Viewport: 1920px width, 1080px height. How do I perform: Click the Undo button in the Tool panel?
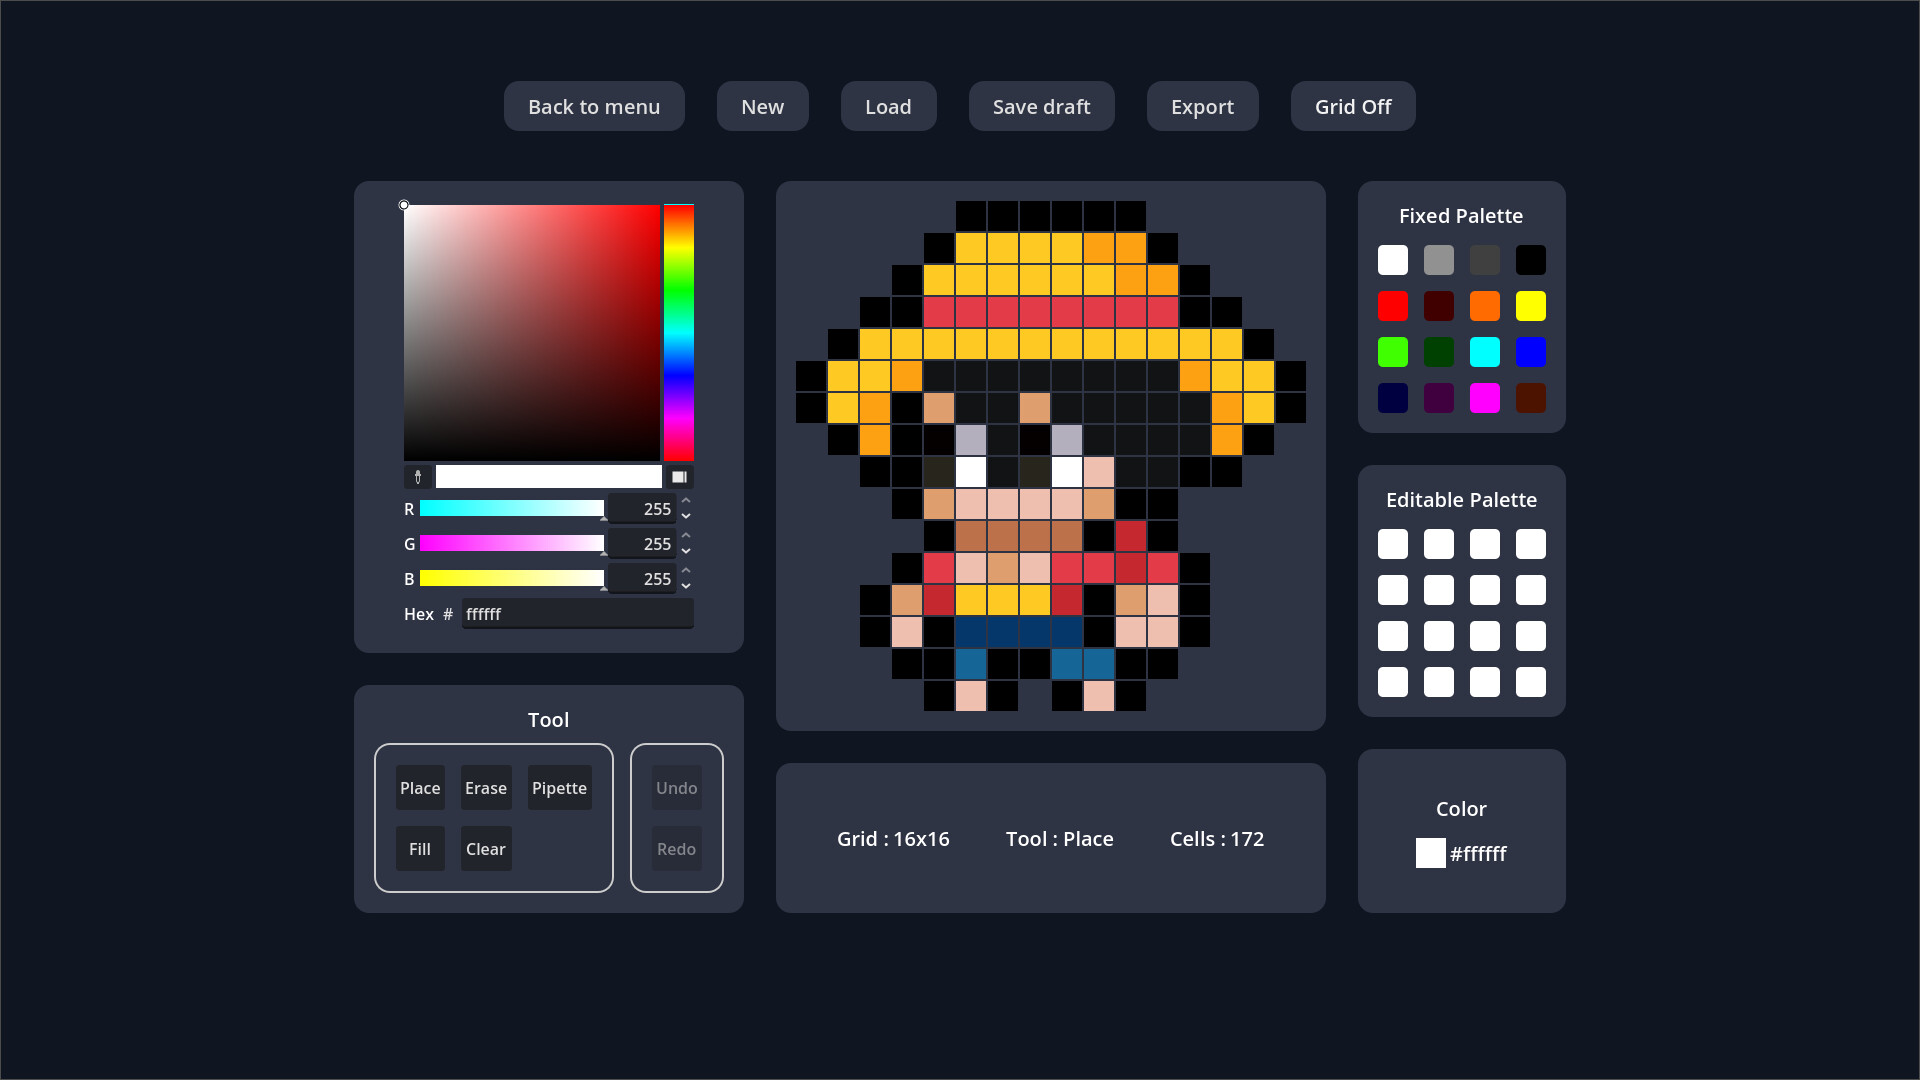[676, 787]
